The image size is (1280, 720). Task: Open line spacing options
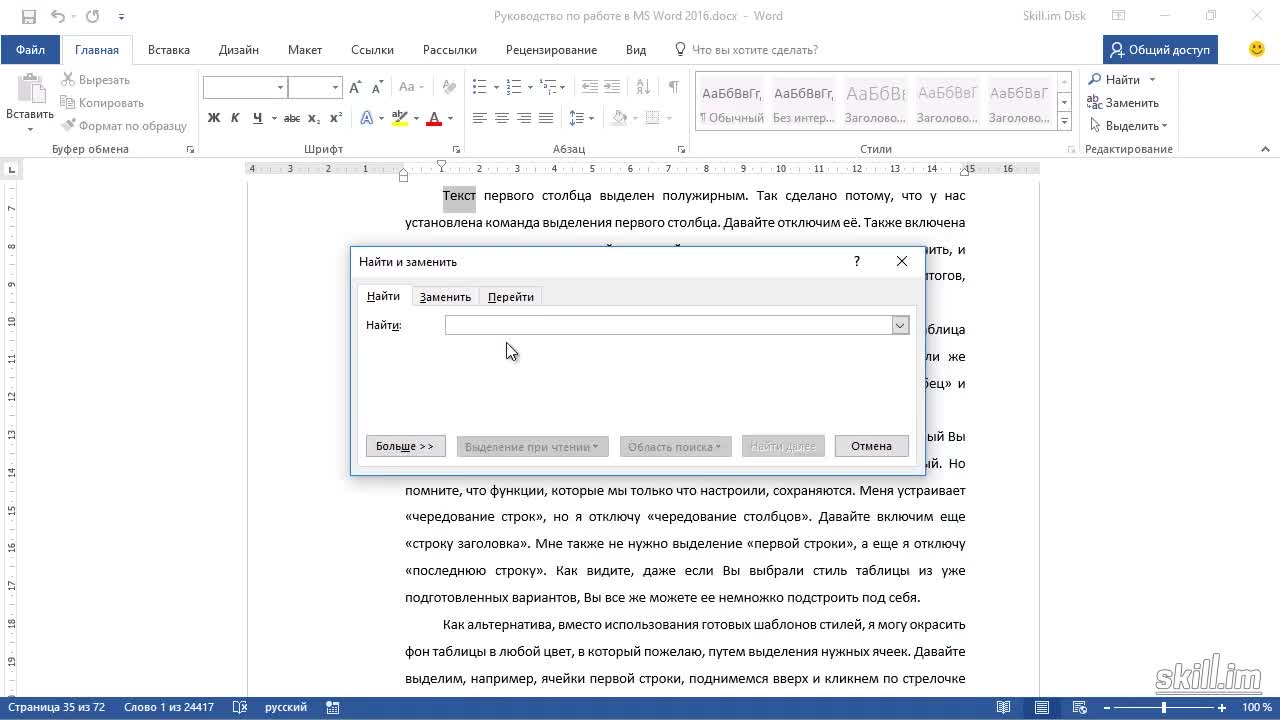[x=580, y=118]
